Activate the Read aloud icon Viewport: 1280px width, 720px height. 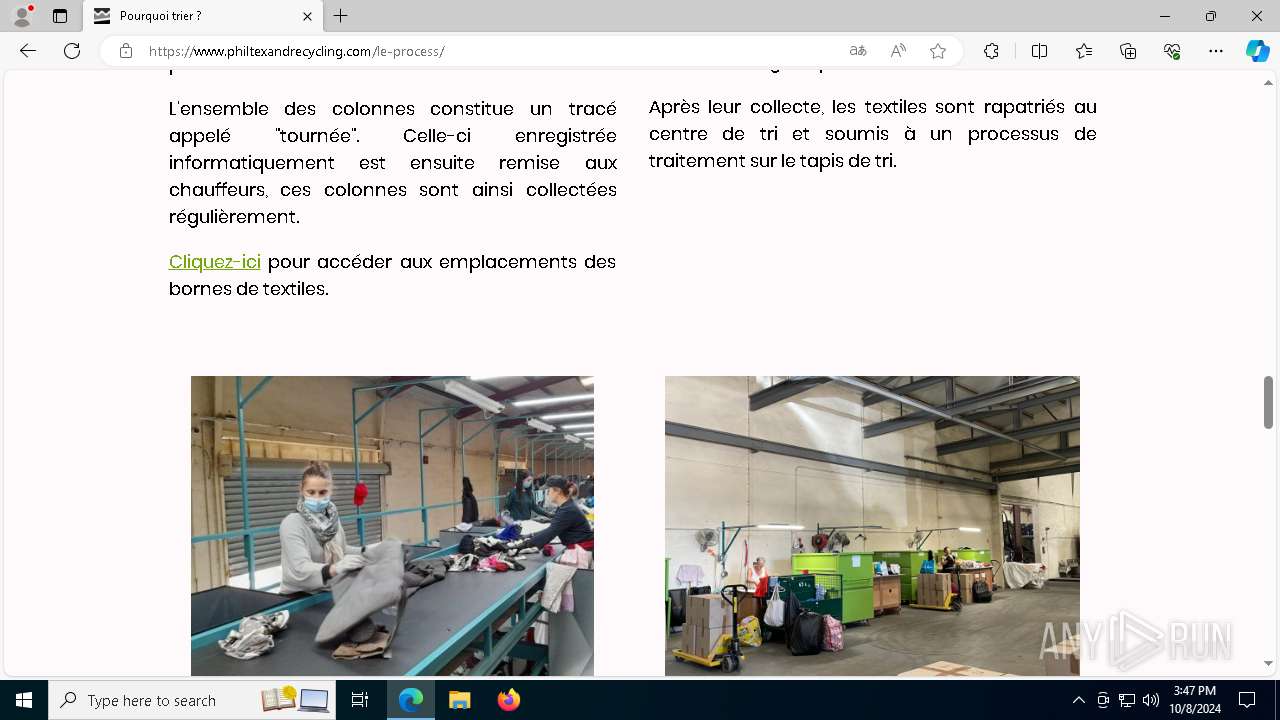(x=898, y=51)
